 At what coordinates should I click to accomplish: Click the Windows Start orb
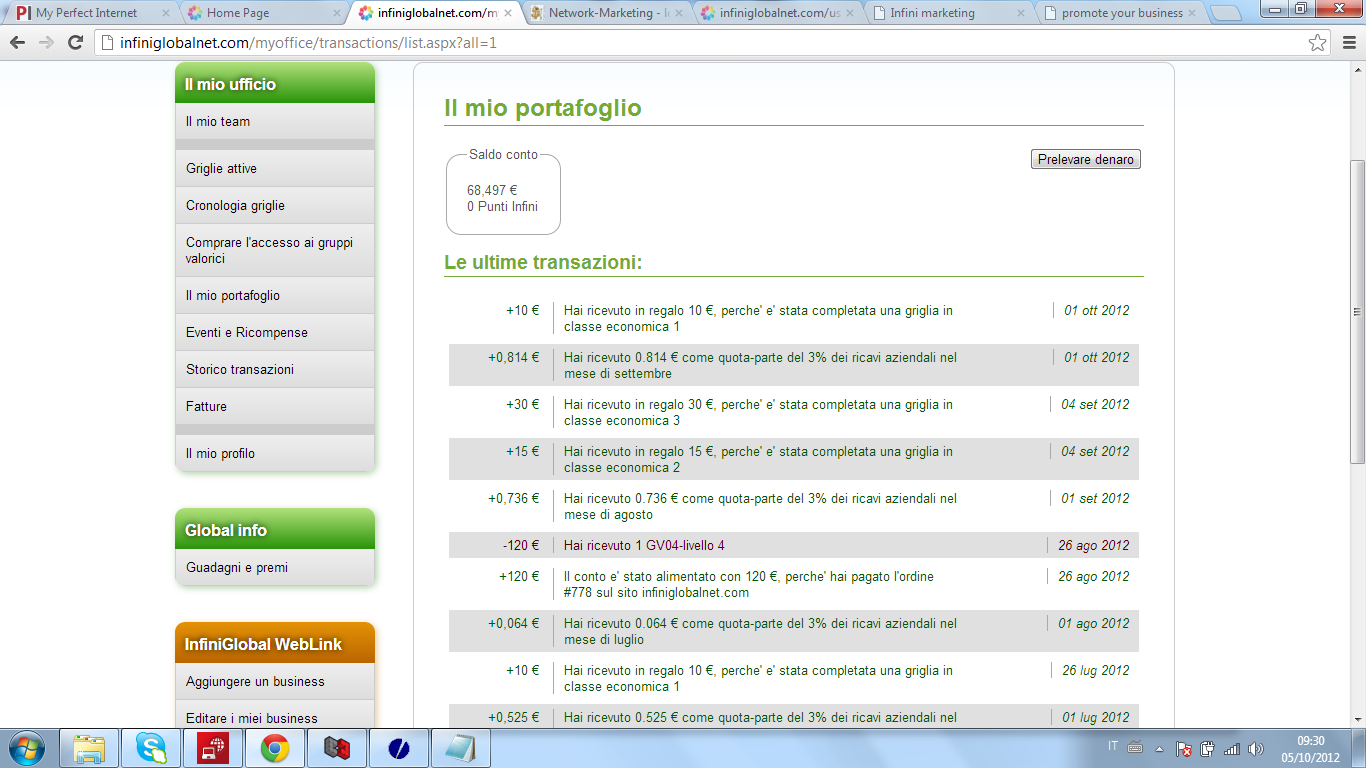25,748
